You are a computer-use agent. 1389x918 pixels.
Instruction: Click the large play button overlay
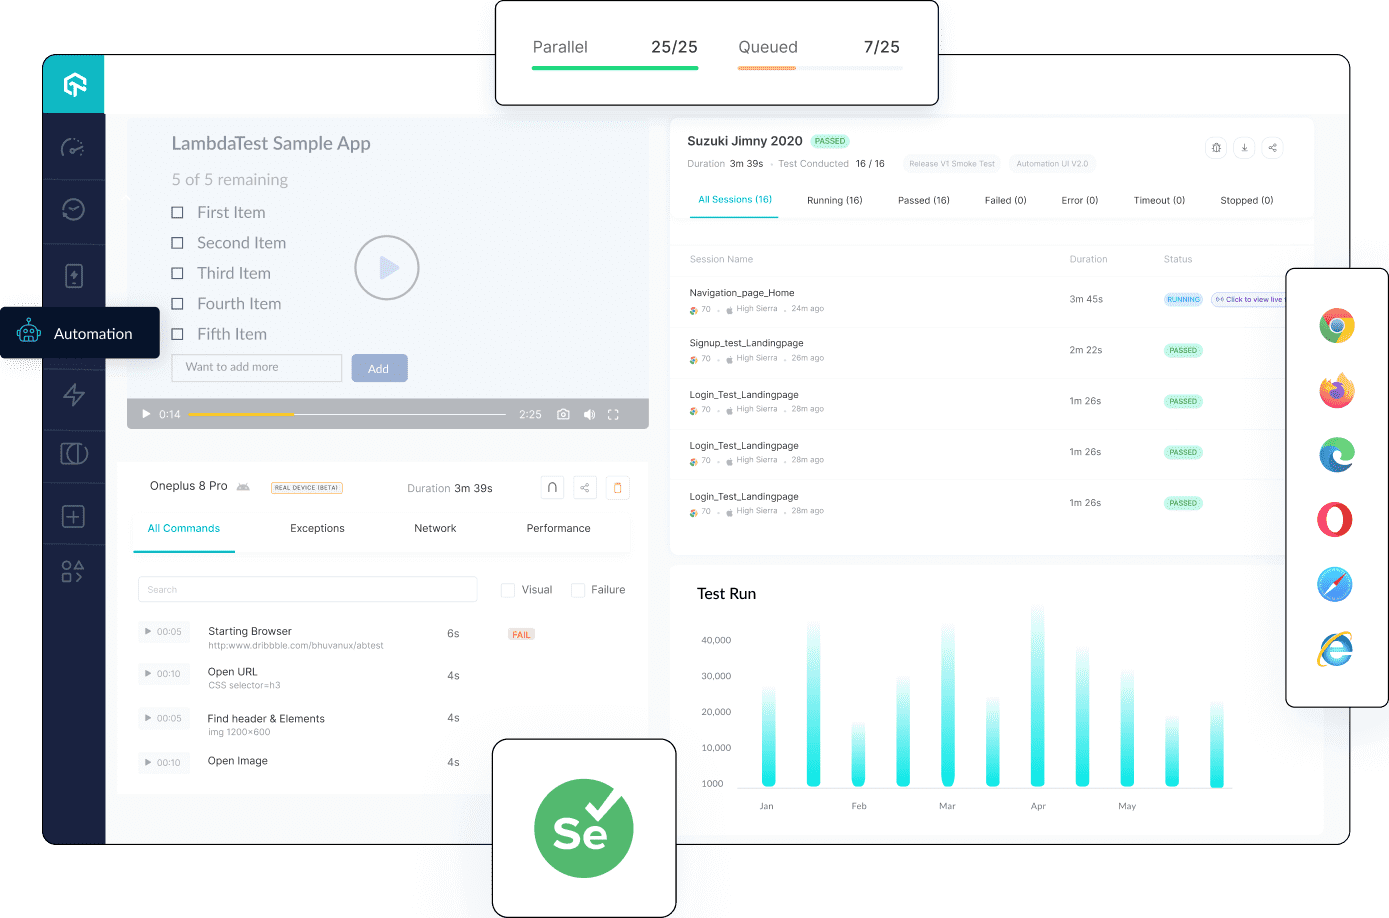pyautogui.click(x=387, y=268)
